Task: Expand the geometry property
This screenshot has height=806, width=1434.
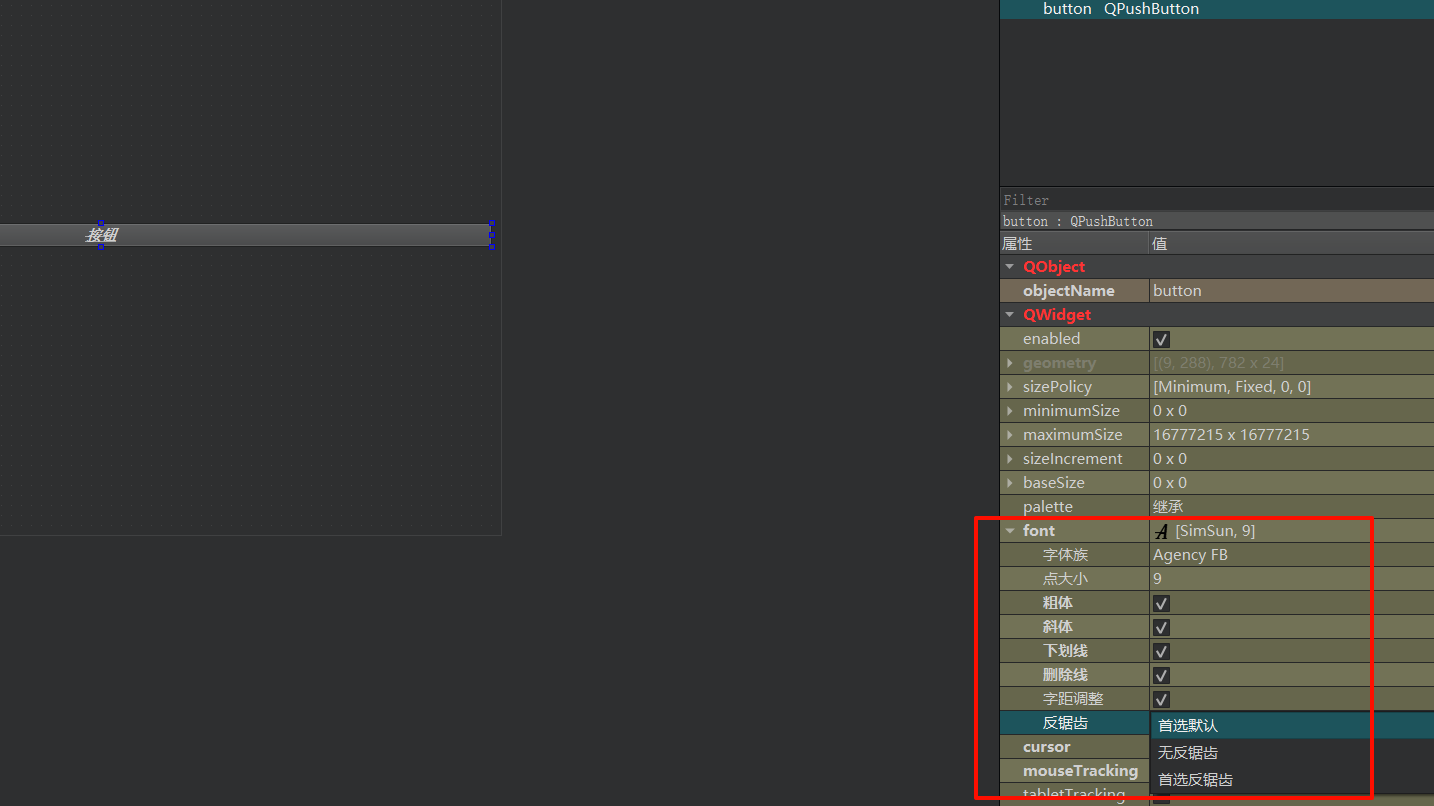Action: [1010, 363]
